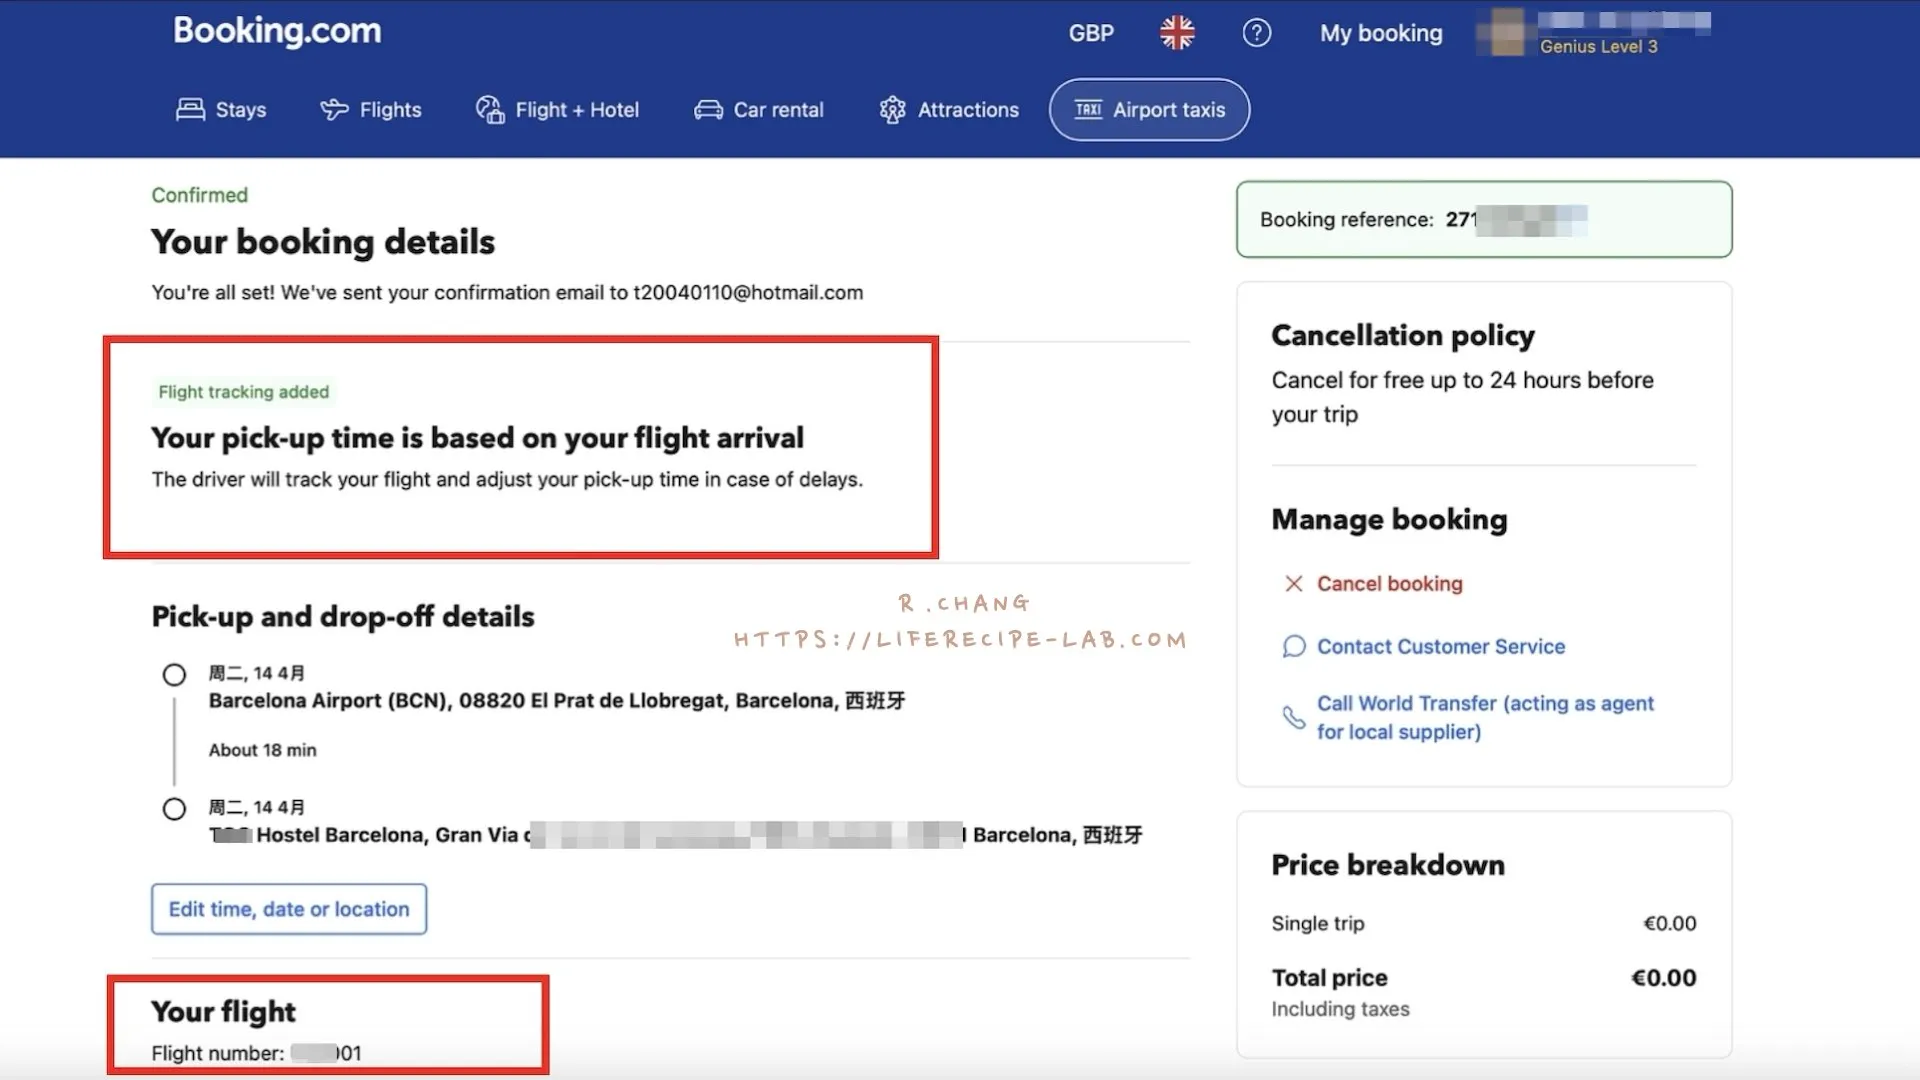
Task: Click the confirmation email address text
Action: (748, 293)
